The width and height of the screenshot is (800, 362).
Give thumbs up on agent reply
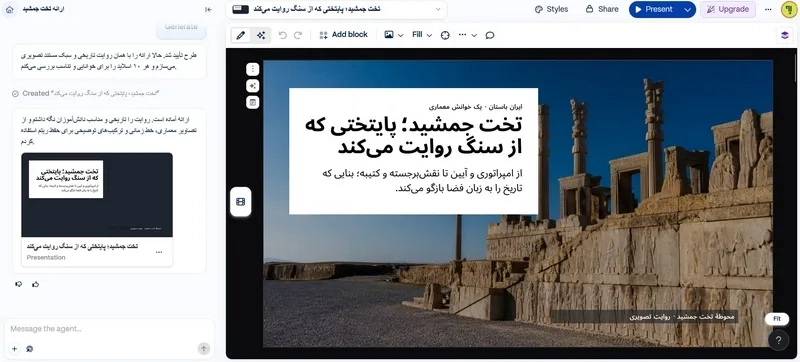pyautogui.click(x=35, y=284)
